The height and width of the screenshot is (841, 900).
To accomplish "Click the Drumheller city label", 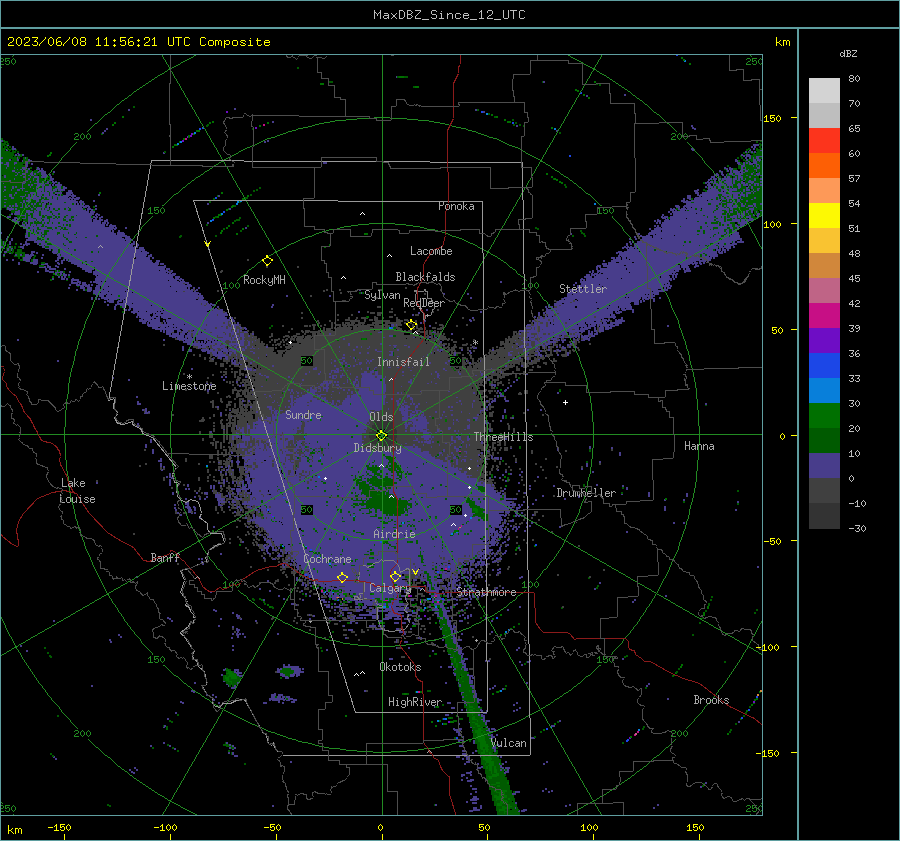I will pyautogui.click(x=586, y=493).
